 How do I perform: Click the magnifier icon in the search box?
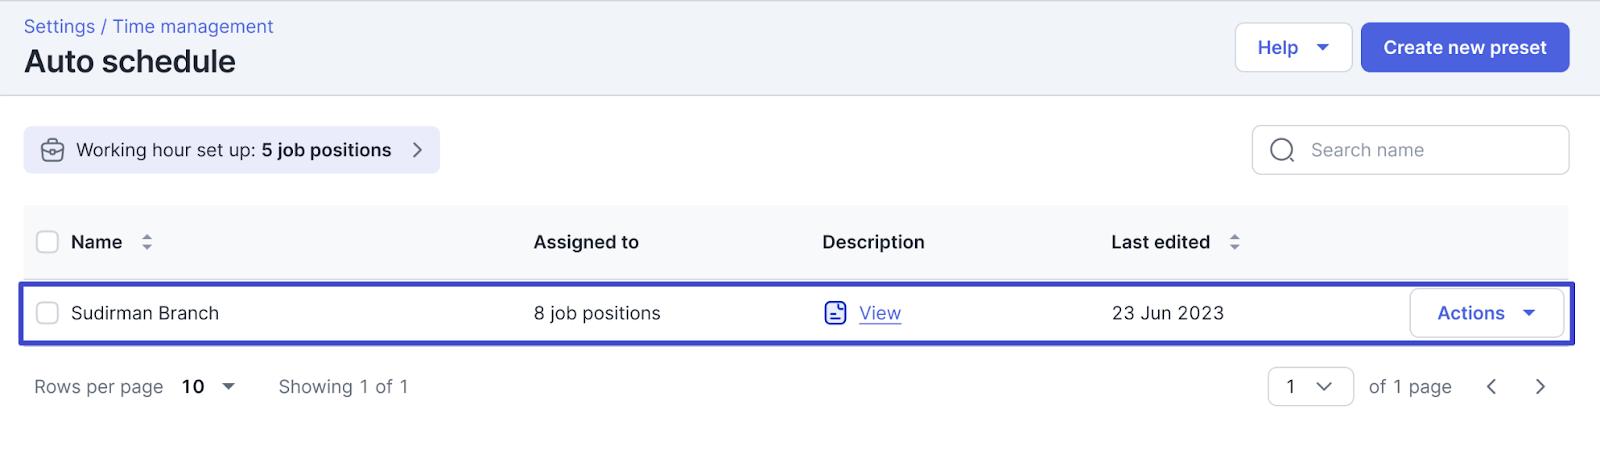click(1282, 150)
